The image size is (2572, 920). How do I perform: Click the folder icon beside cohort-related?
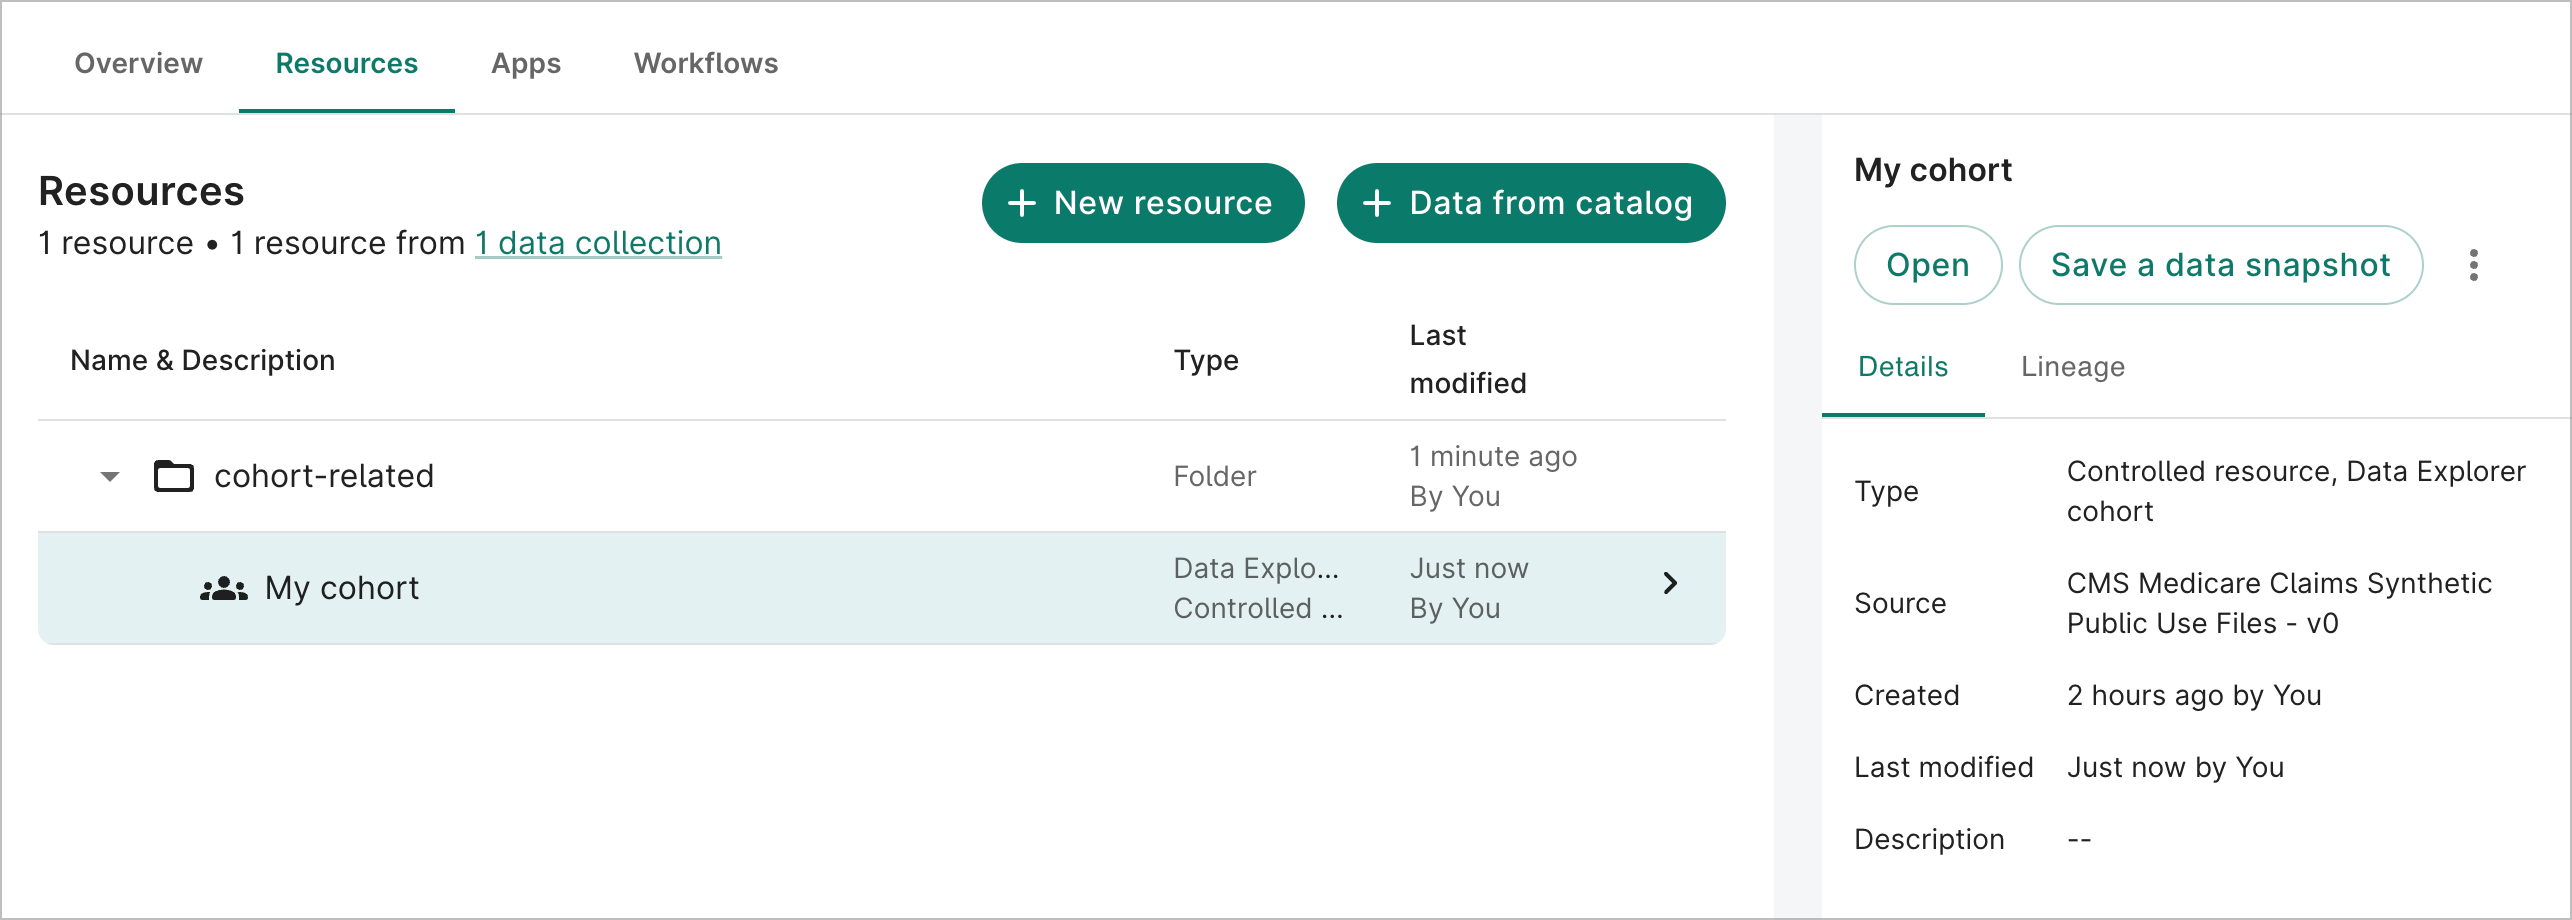pyautogui.click(x=172, y=476)
